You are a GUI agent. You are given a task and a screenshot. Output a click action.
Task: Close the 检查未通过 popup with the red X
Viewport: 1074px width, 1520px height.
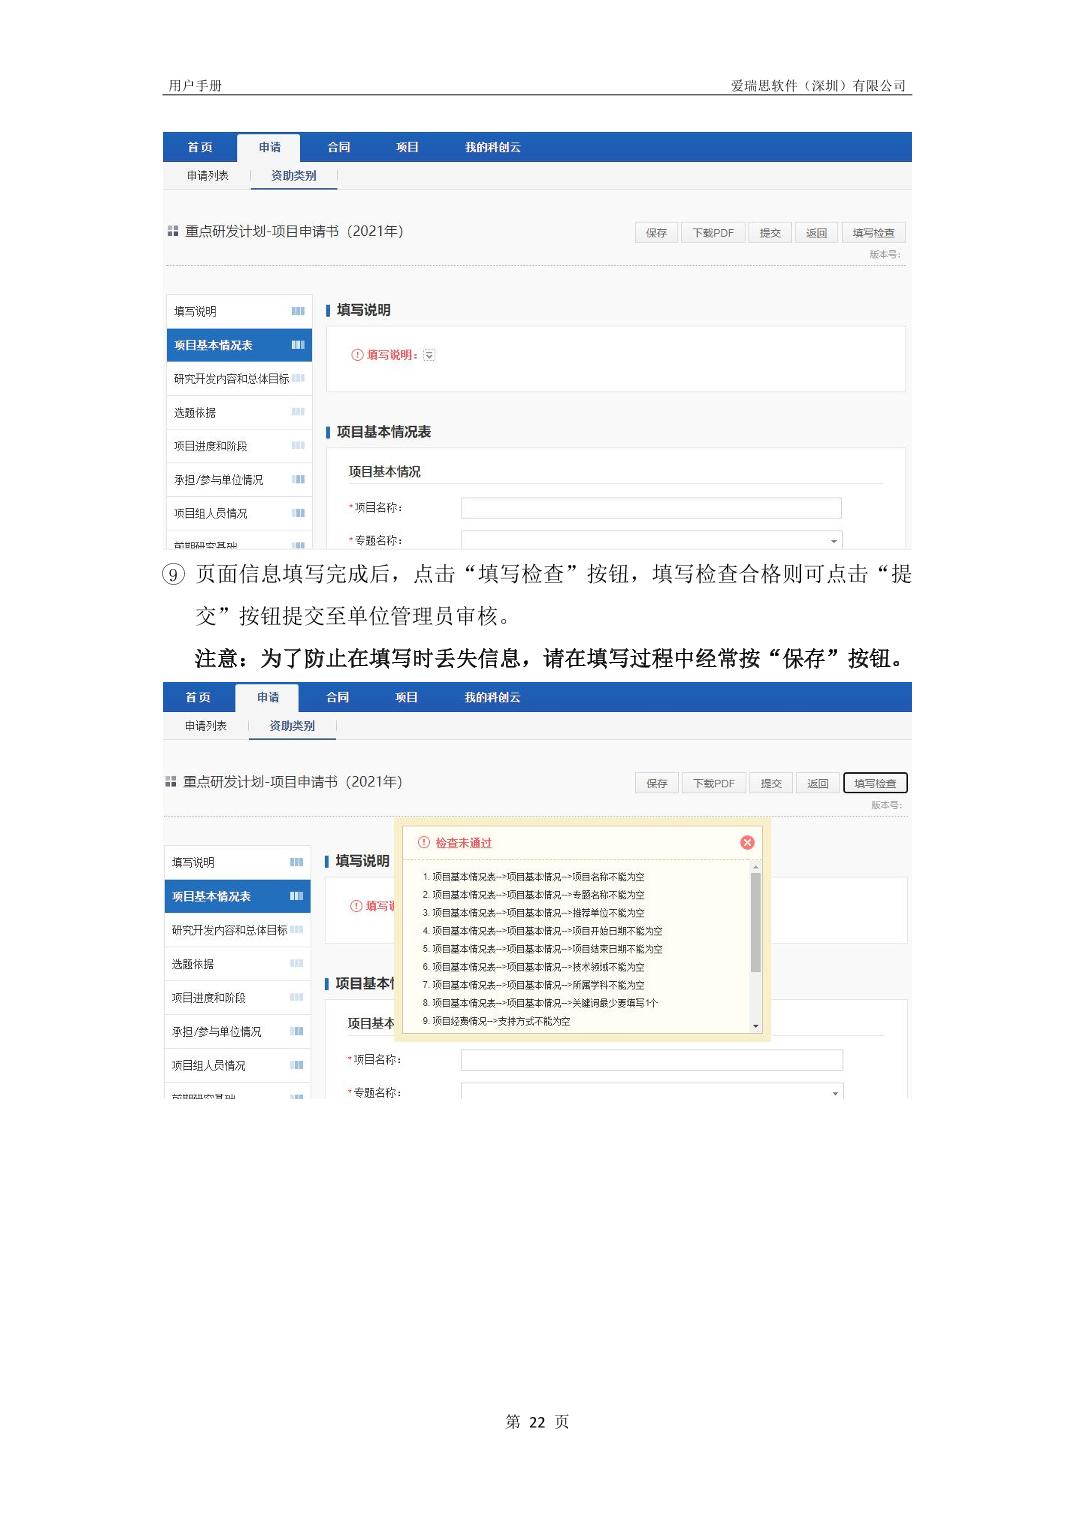747,843
